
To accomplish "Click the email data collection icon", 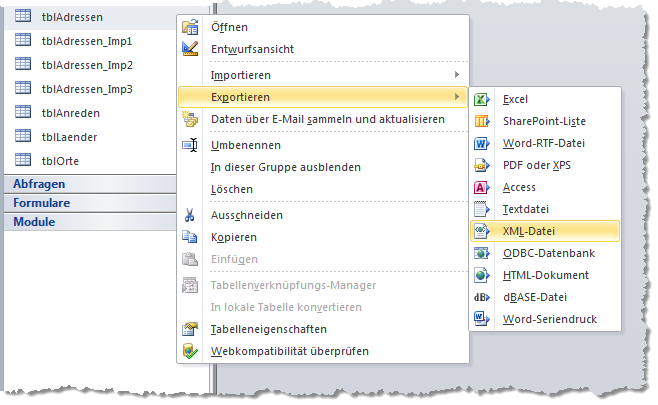I will click(190, 119).
